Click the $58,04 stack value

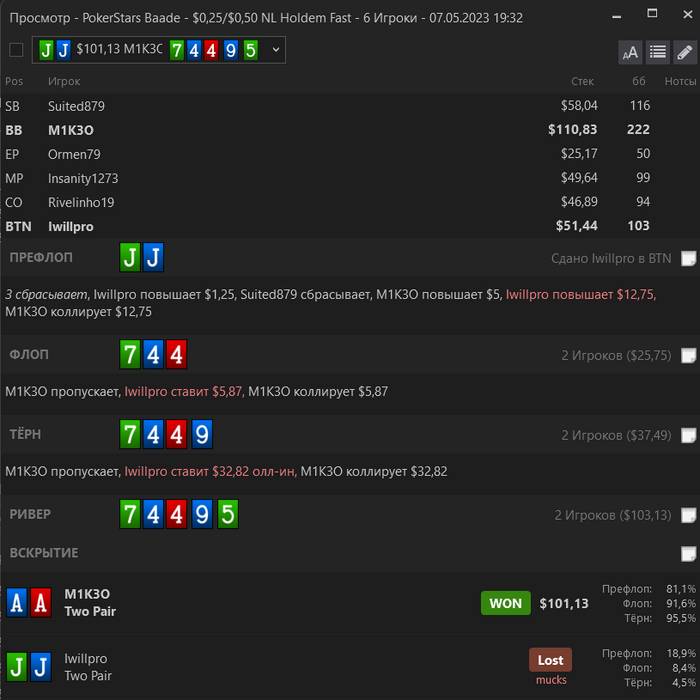(579, 106)
